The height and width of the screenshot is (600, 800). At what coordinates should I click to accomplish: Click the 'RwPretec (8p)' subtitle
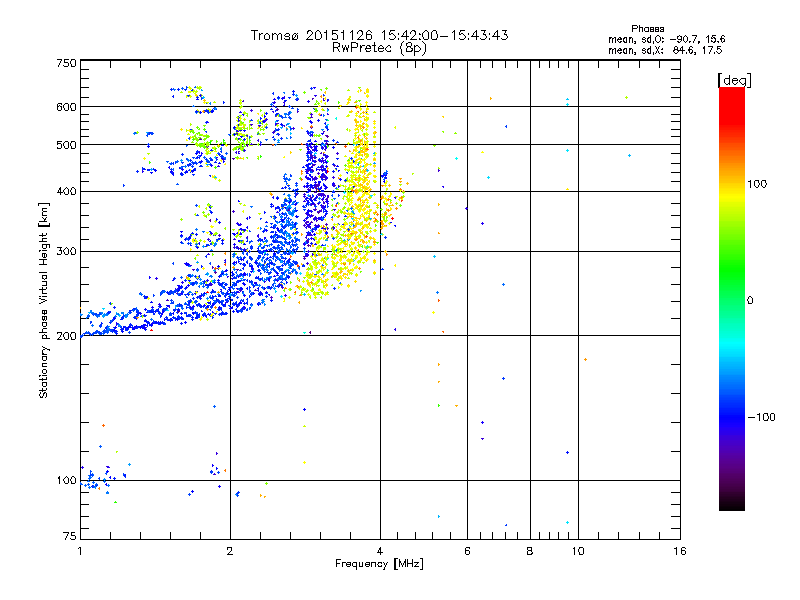point(379,48)
